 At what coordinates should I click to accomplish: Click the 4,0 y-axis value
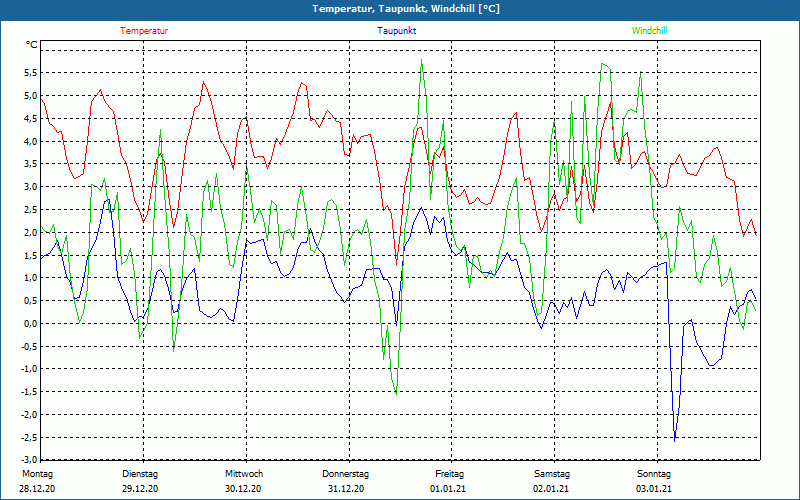tap(30, 141)
